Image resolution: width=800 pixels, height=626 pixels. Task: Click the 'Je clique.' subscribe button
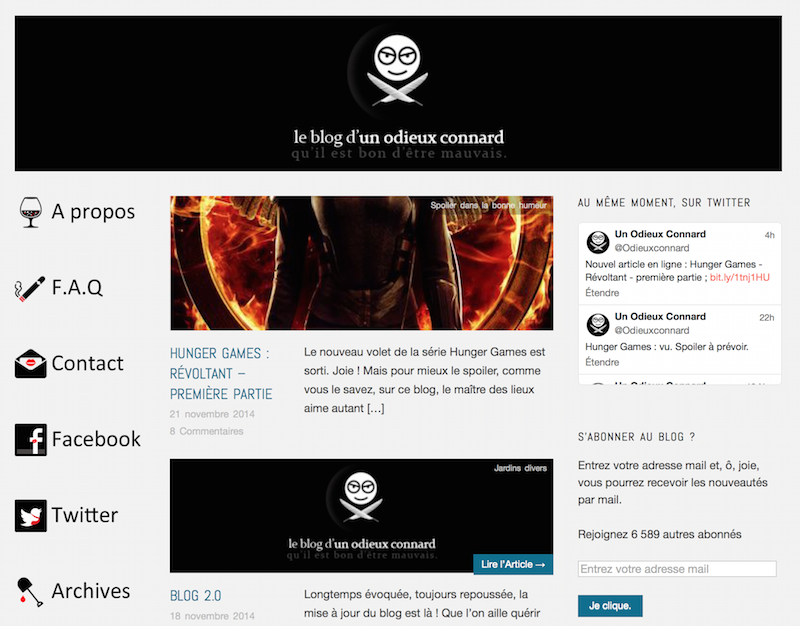(610, 606)
